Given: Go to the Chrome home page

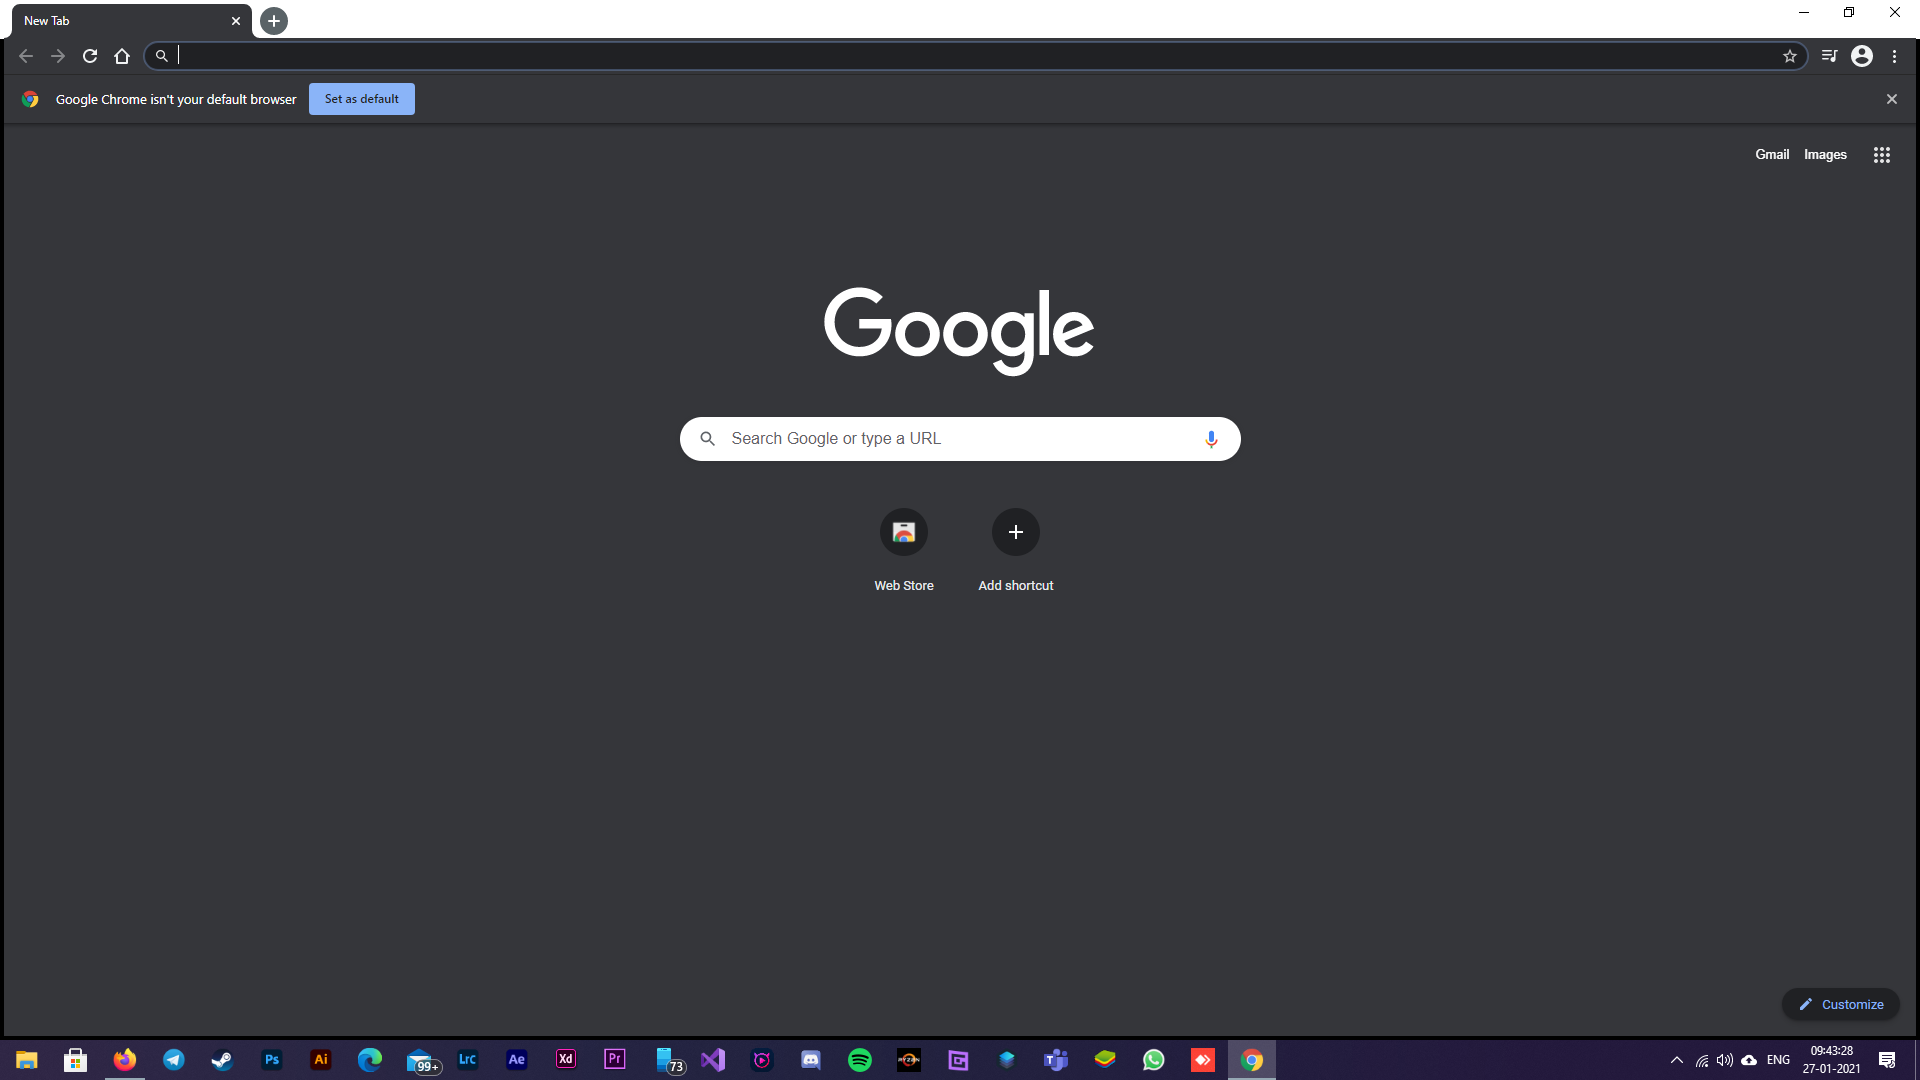Looking at the screenshot, I should 122,56.
